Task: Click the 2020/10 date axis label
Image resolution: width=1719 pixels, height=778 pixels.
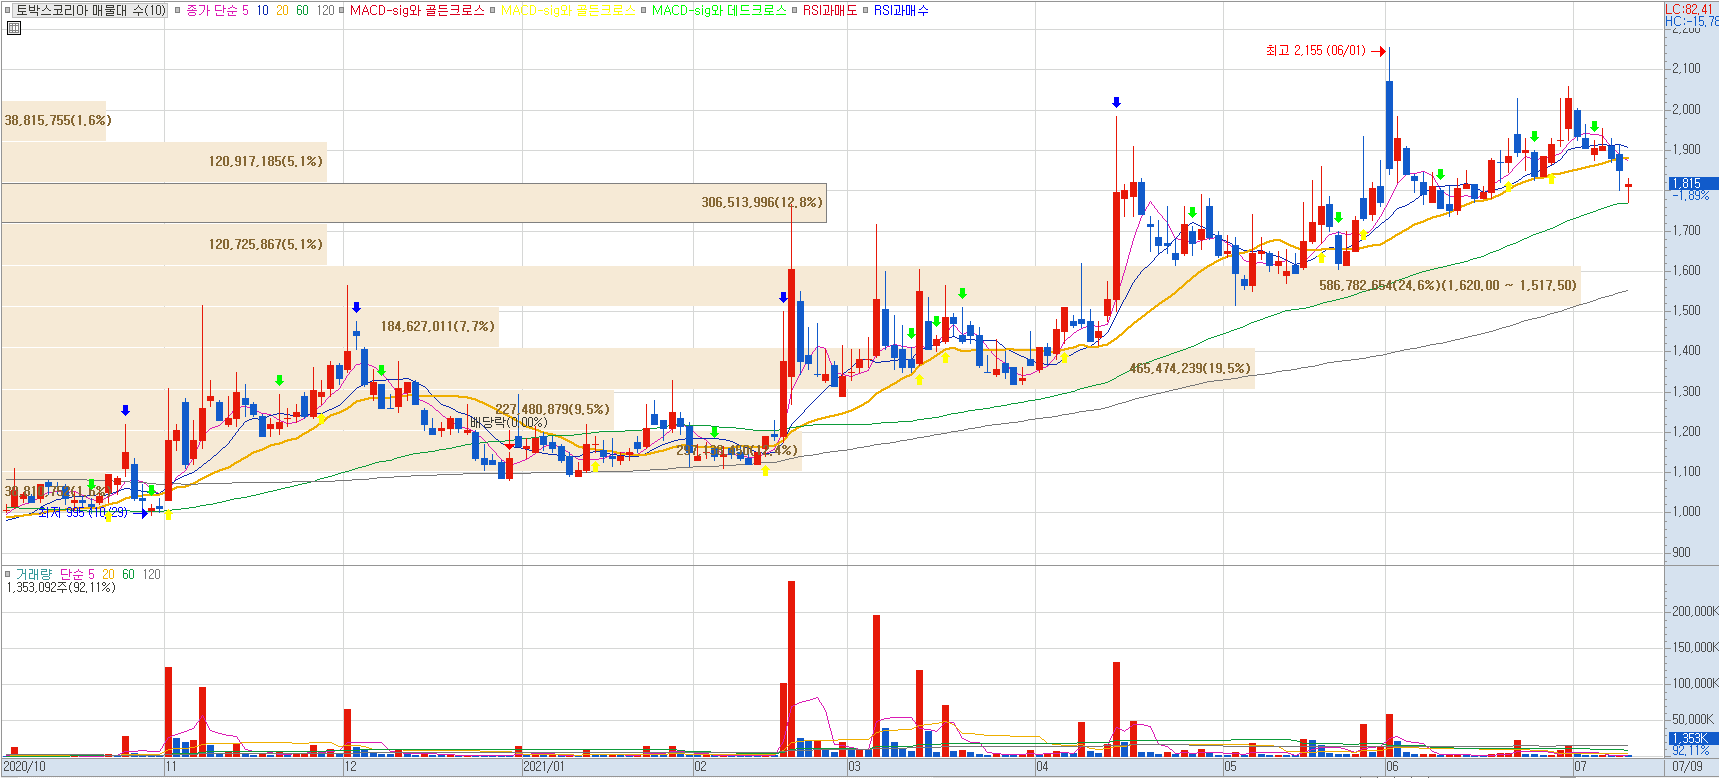Action: point(25,767)
